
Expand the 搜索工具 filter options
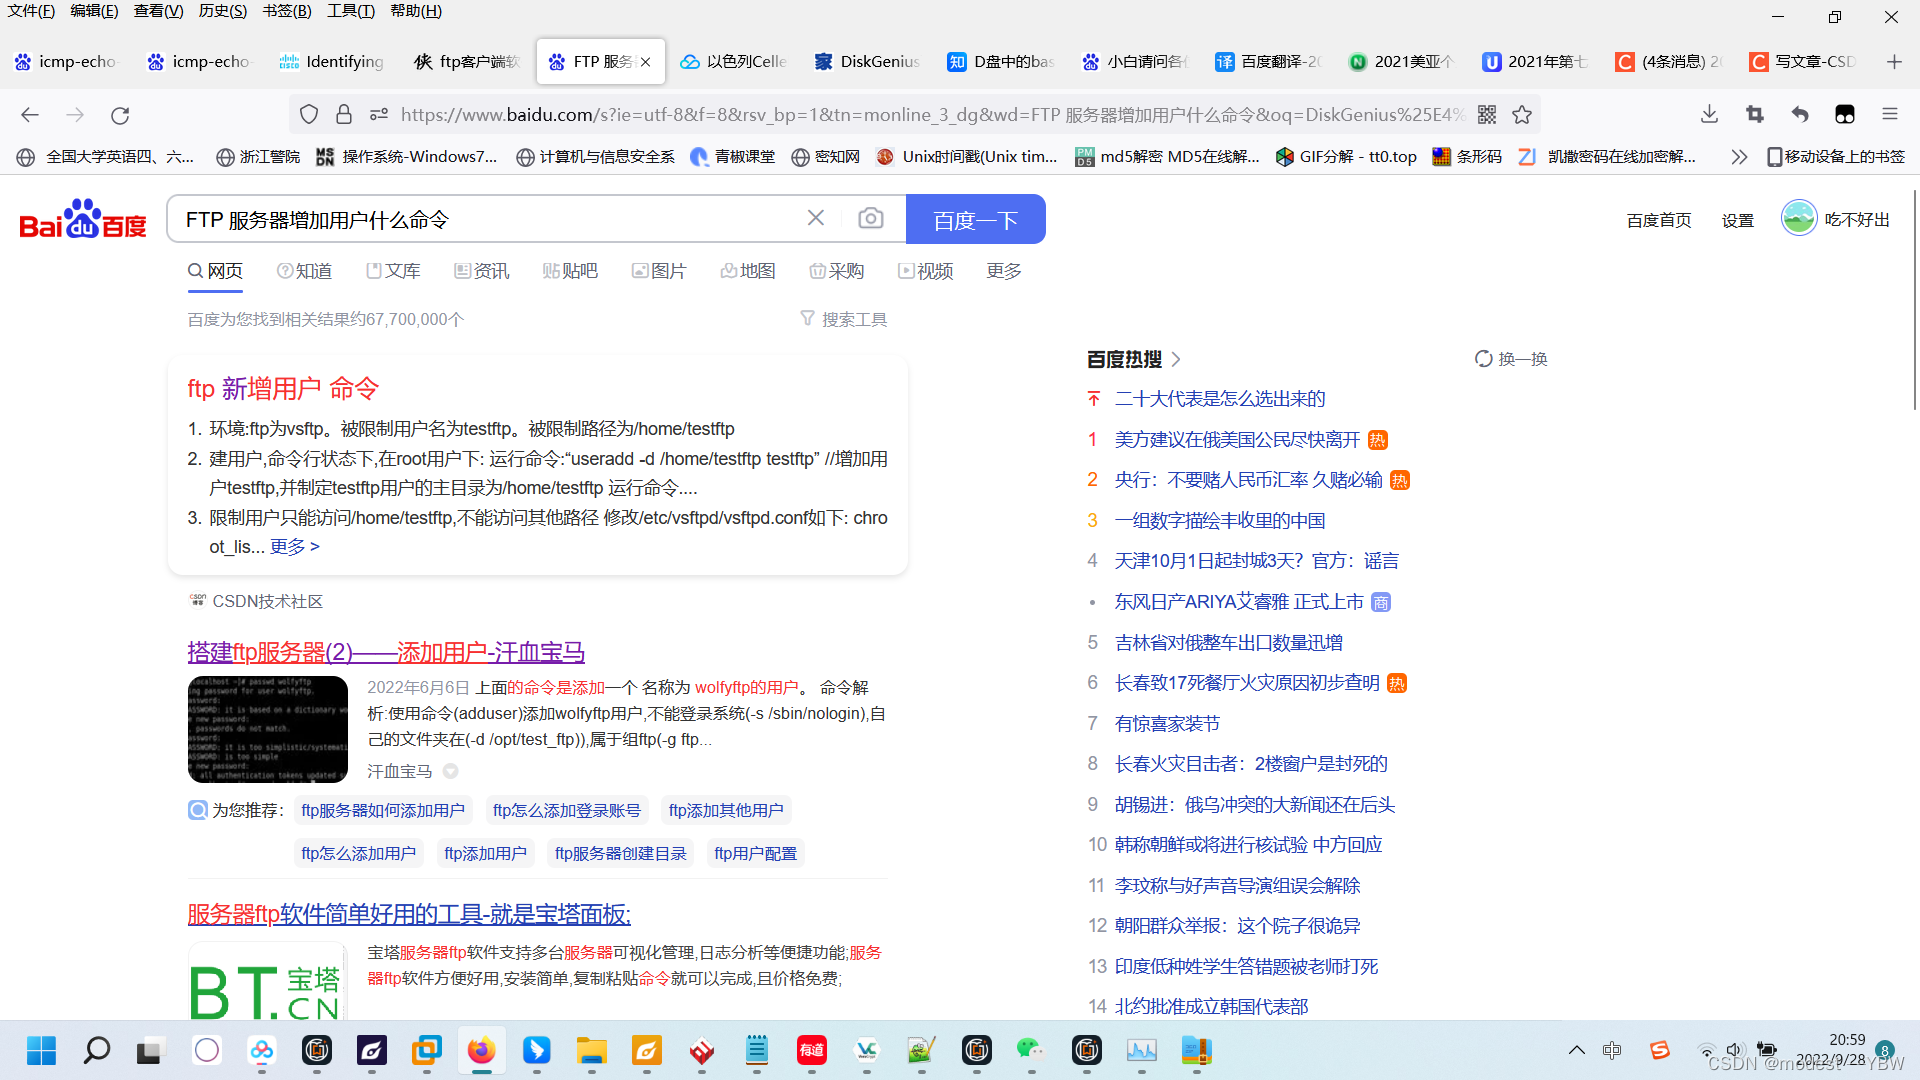coord(844,319)
